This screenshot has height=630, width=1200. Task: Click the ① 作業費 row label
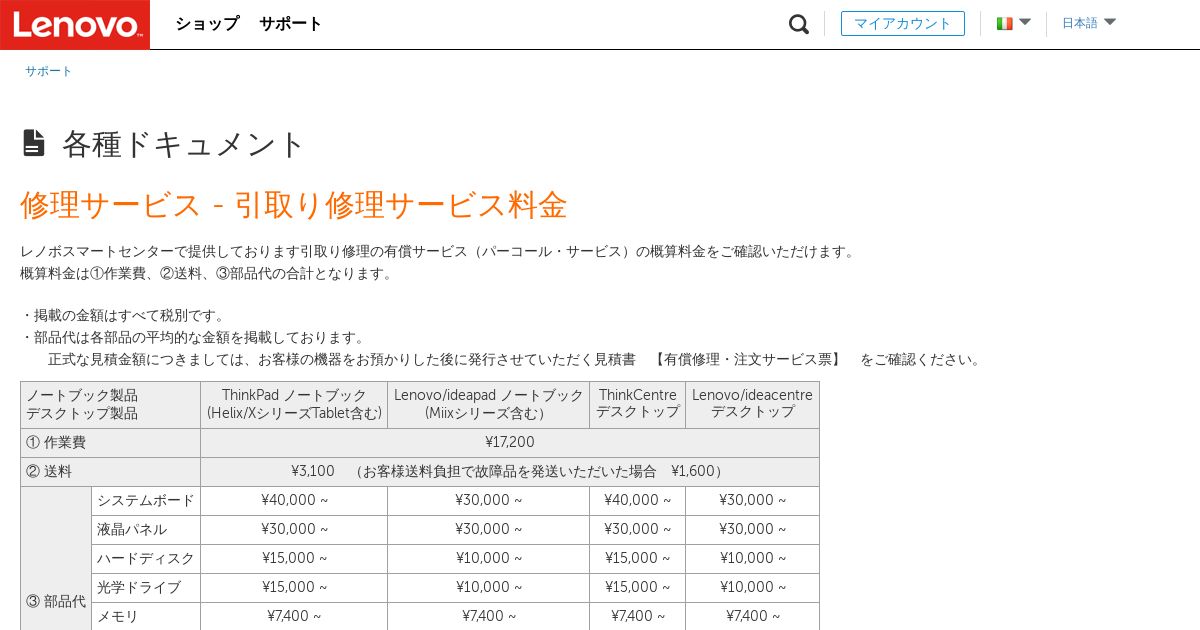110,442
